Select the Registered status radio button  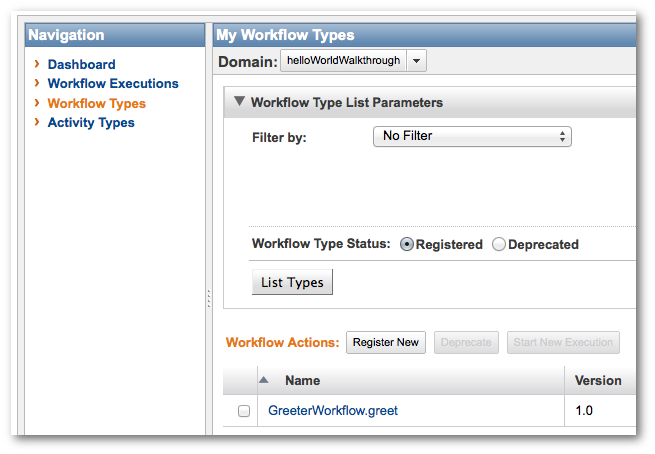406,244
